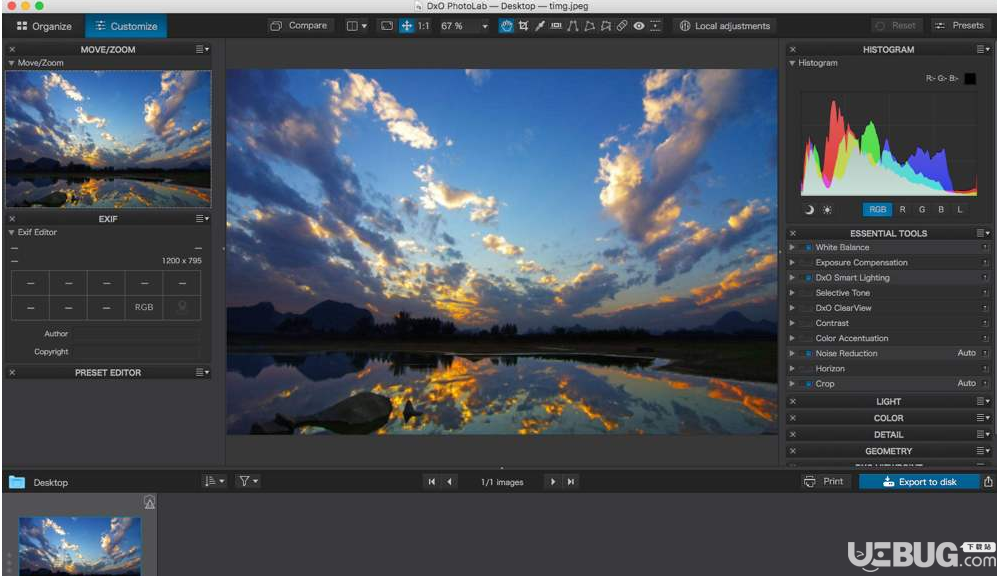The height and width of the screenshot is (576, 997).
Task: Select the timg.jpeg filmstrip thumbnail
Action: point(80,546)
